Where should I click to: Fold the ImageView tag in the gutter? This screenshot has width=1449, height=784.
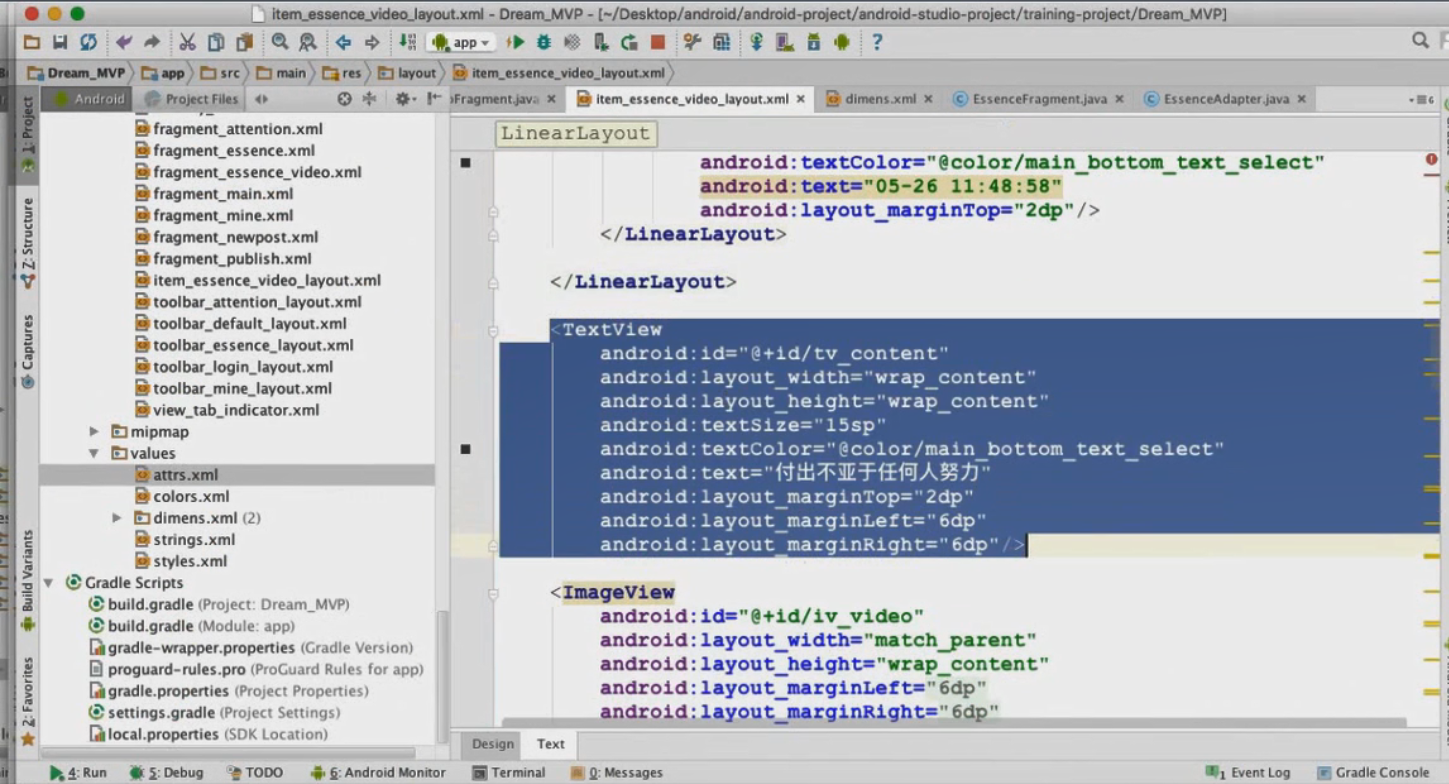point(493,594)
